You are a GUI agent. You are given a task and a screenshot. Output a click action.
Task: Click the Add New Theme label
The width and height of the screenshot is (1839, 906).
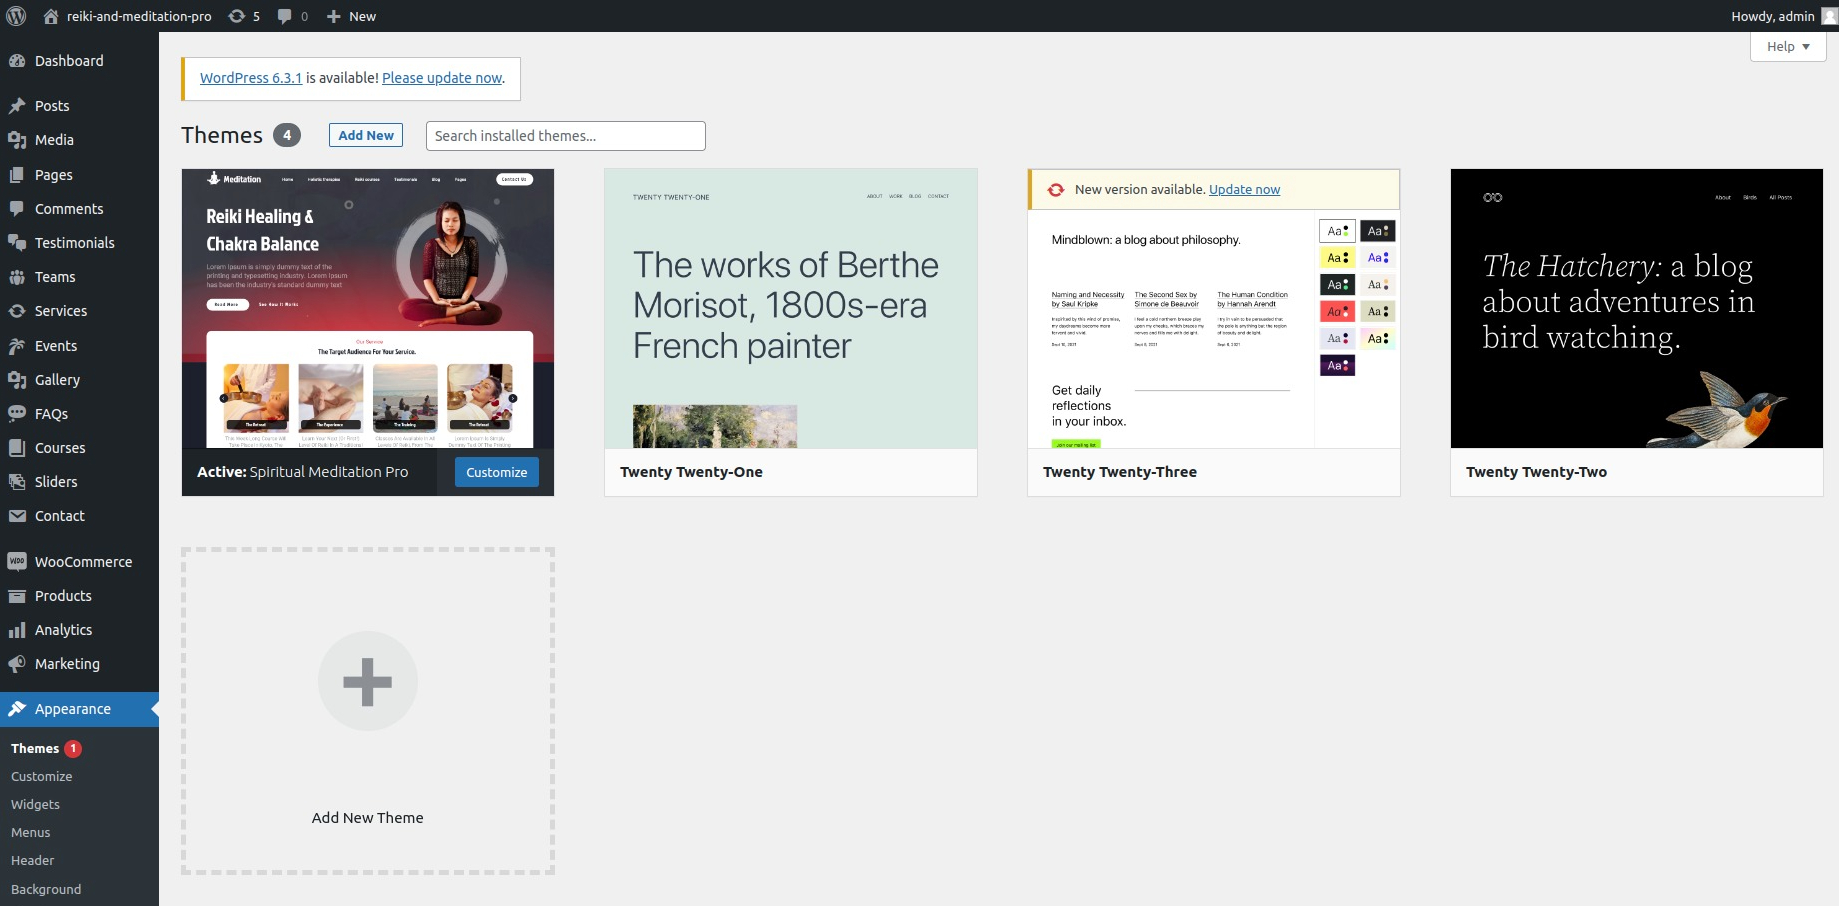click(368, 818)
